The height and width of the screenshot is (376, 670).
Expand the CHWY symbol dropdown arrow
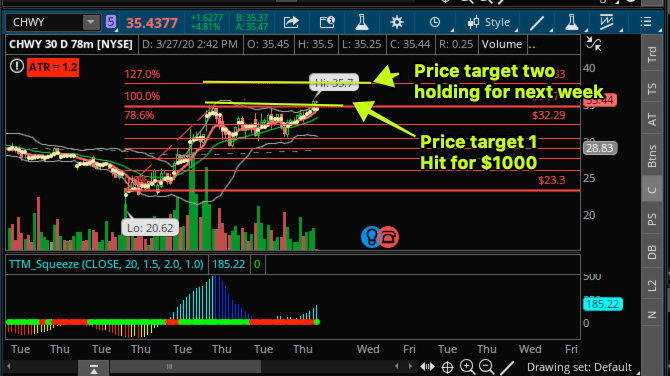point(91,22)
